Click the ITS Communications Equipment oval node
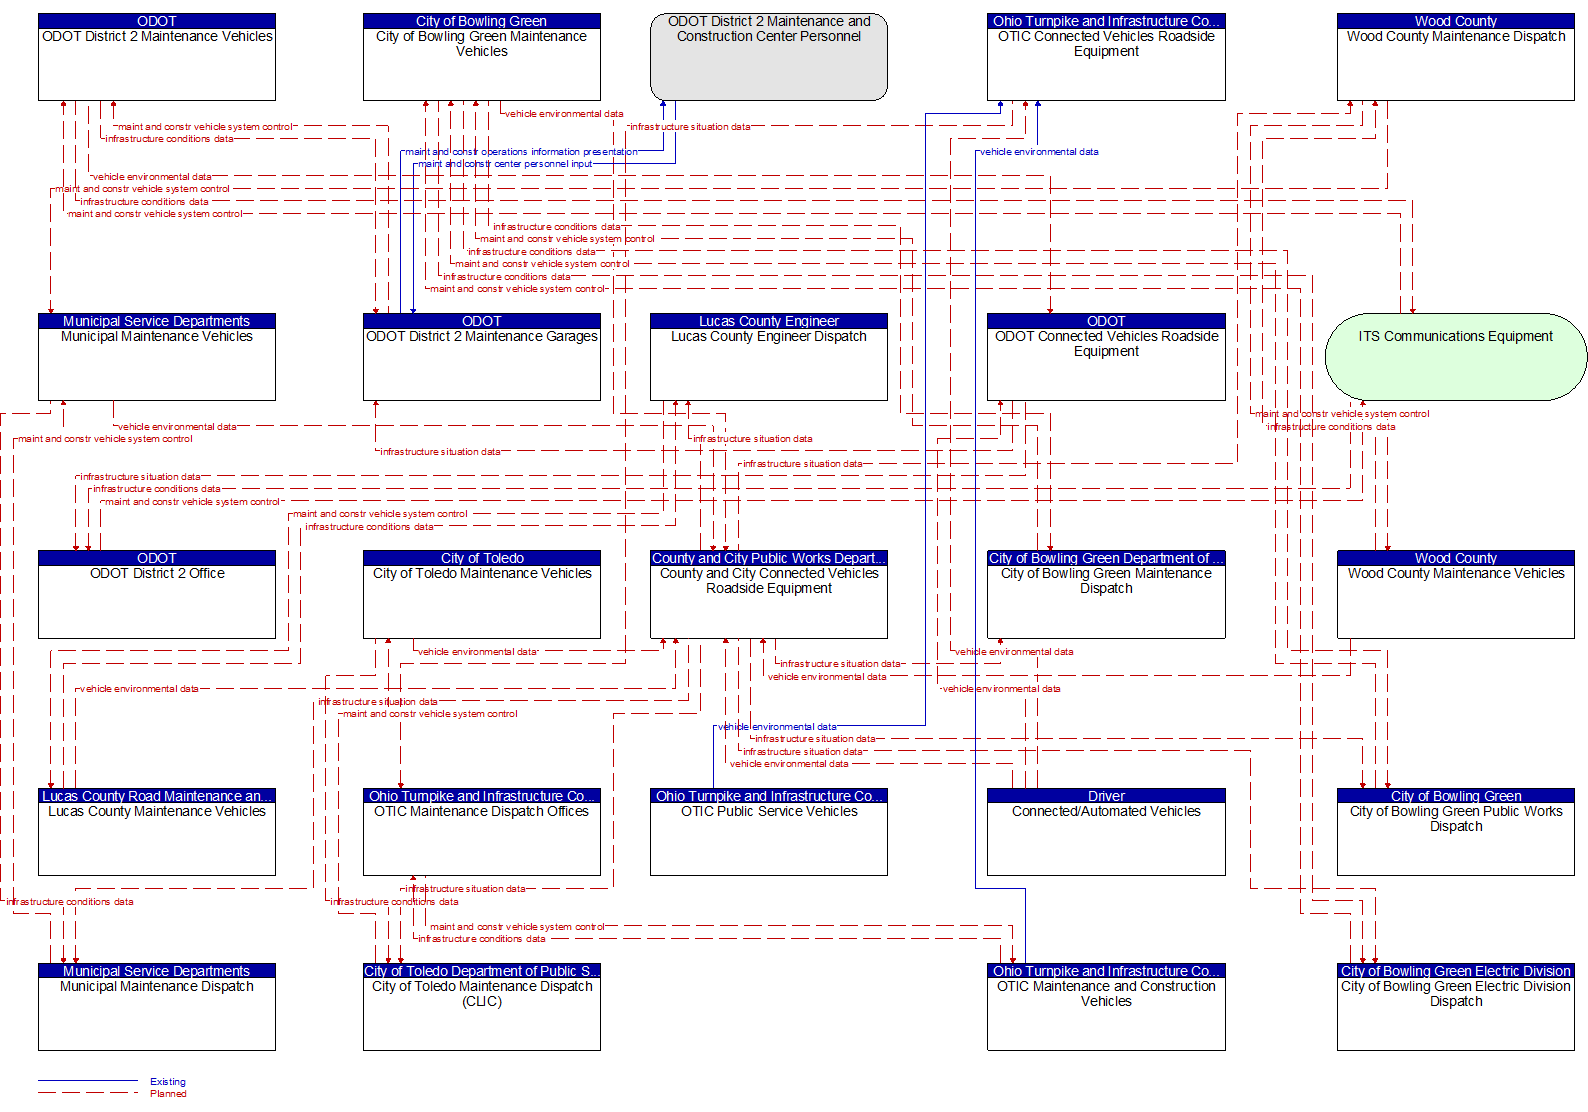 [1456, 357]
